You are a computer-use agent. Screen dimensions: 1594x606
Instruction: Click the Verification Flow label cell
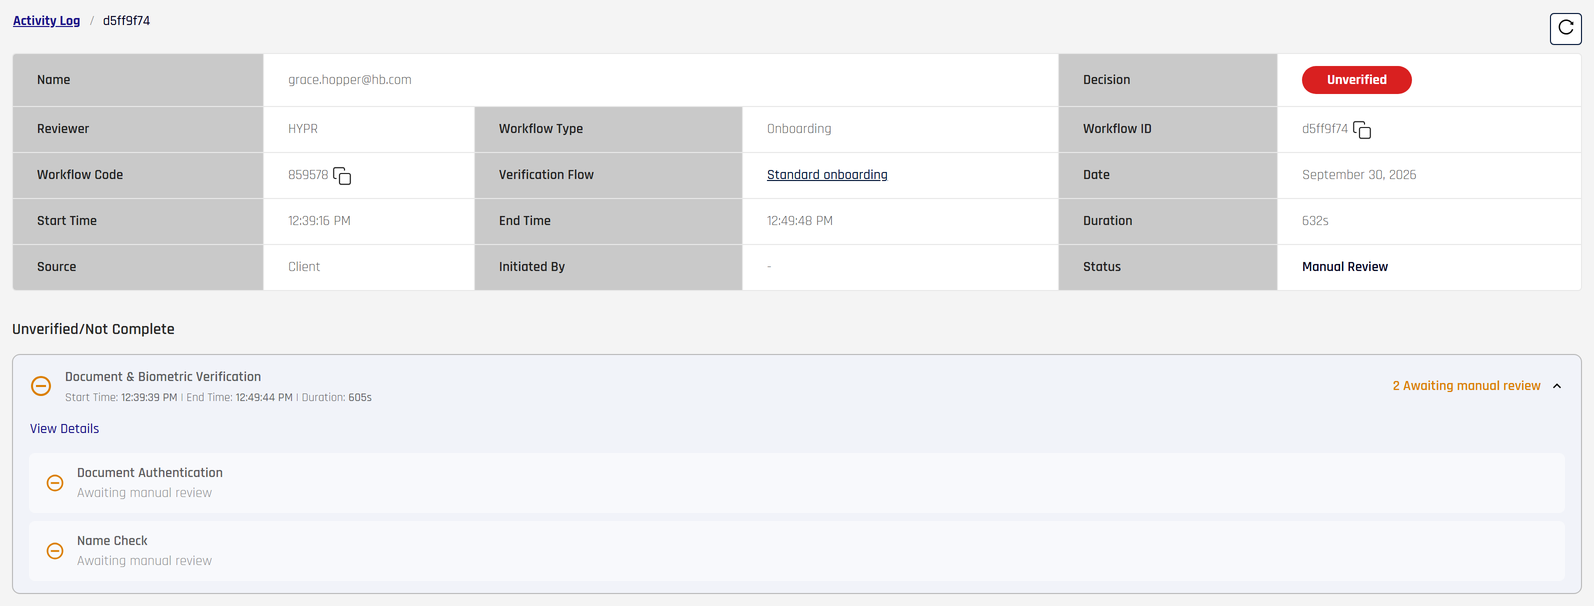click(608, 175)
